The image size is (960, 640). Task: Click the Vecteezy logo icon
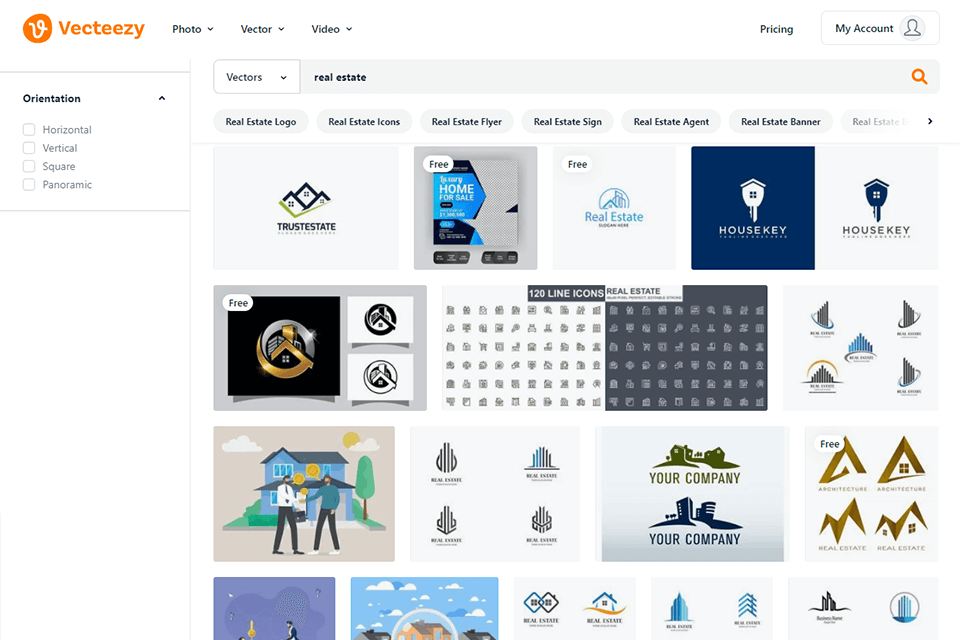[x=37, y=29]
